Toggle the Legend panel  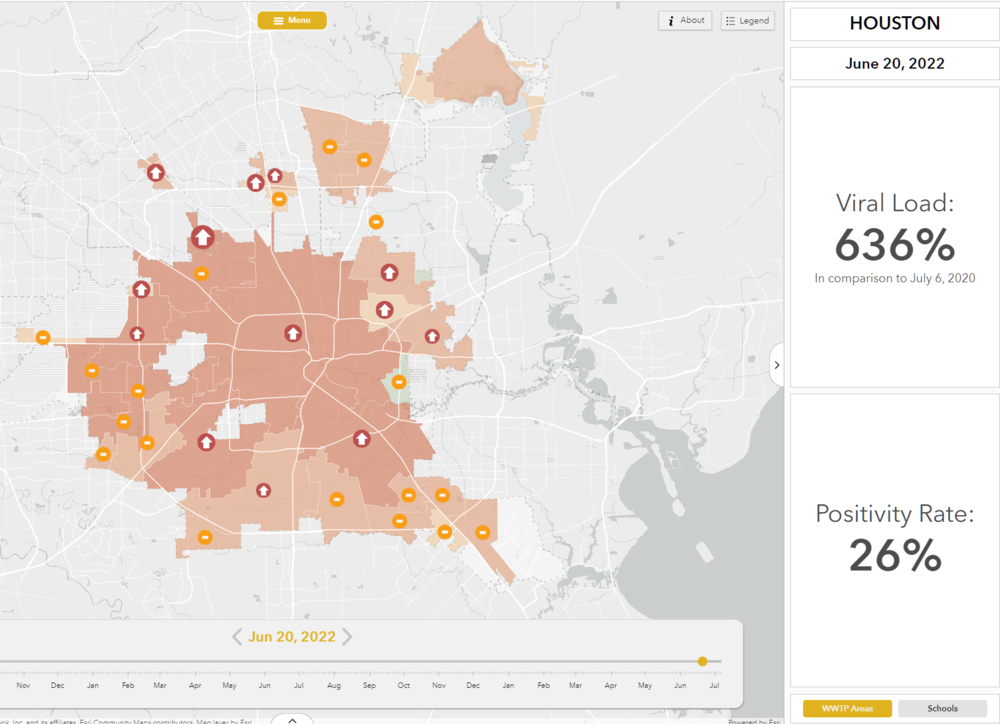(747, 20)
